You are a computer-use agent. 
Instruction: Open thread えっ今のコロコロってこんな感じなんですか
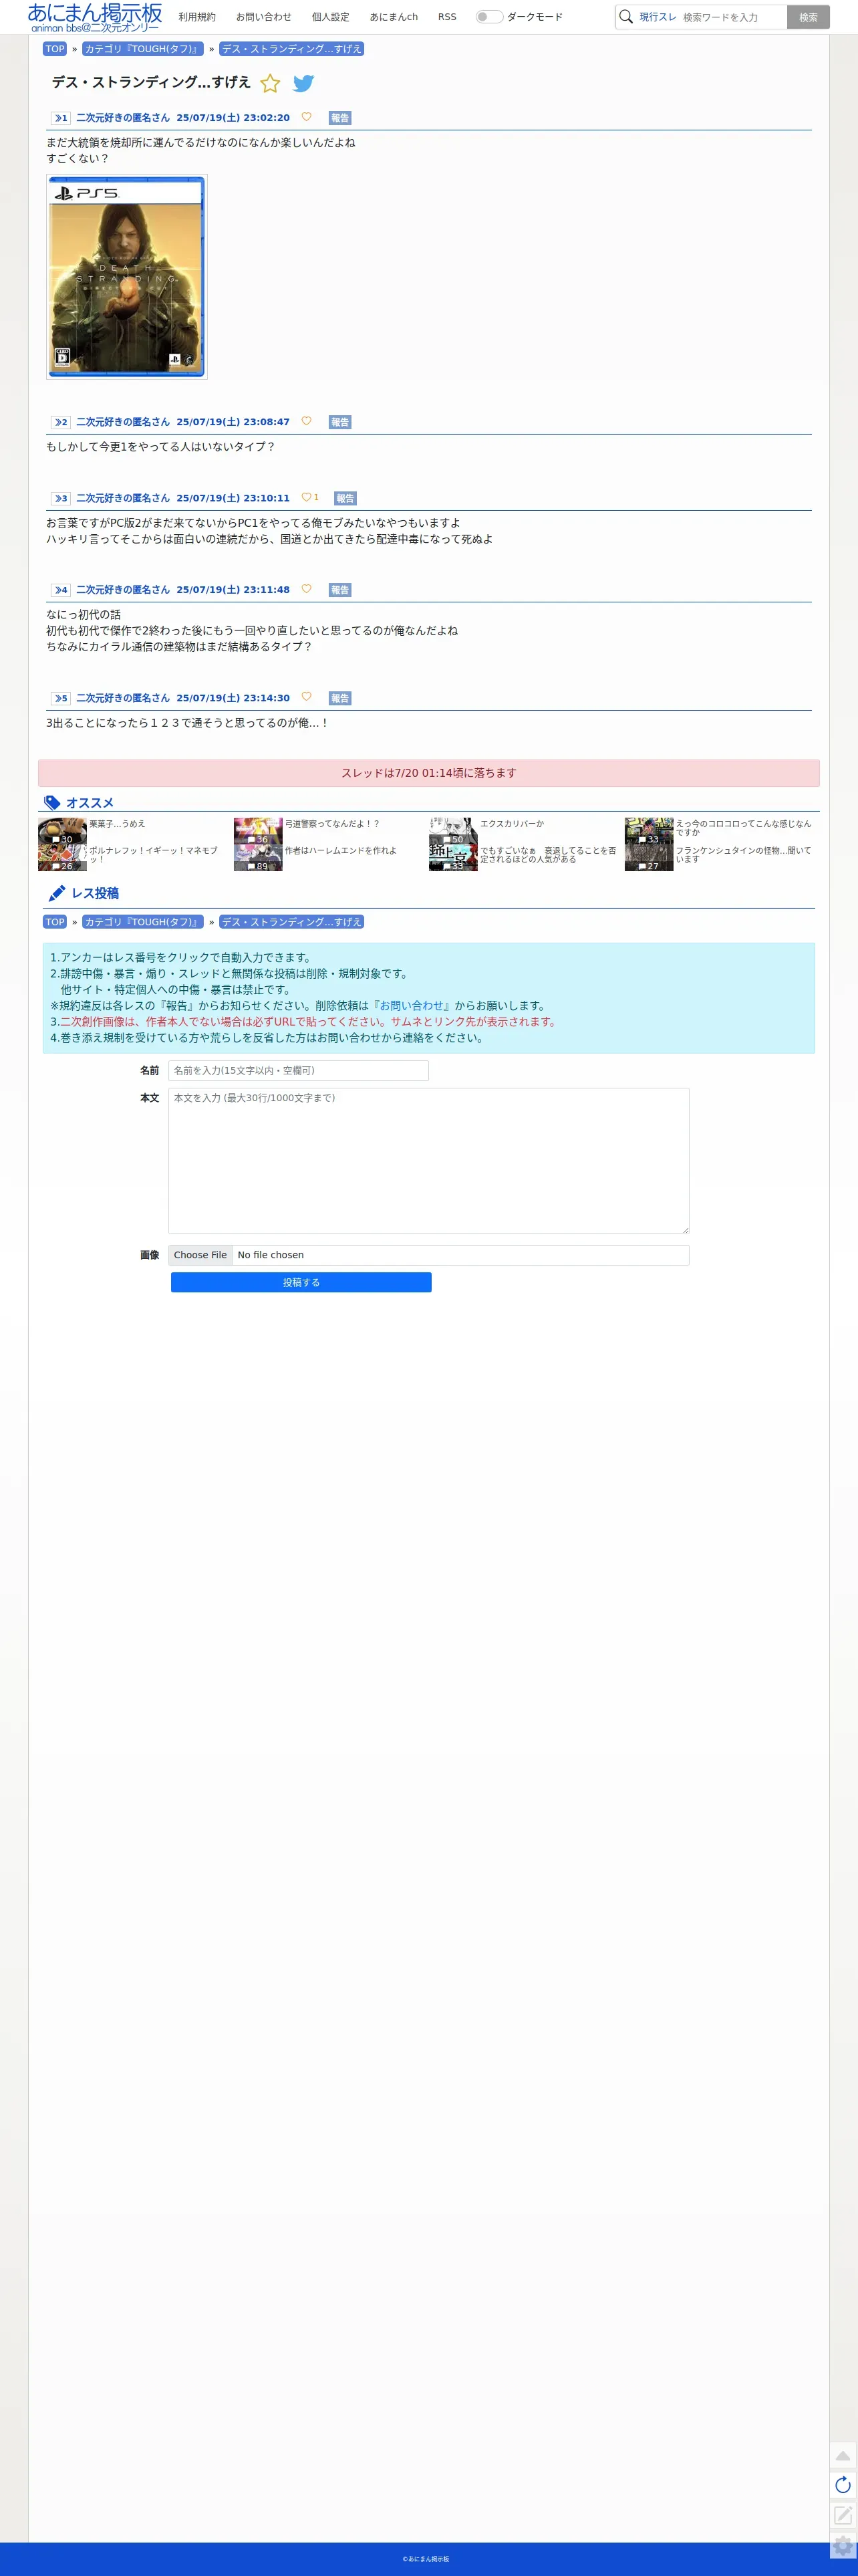pos(743,828)
